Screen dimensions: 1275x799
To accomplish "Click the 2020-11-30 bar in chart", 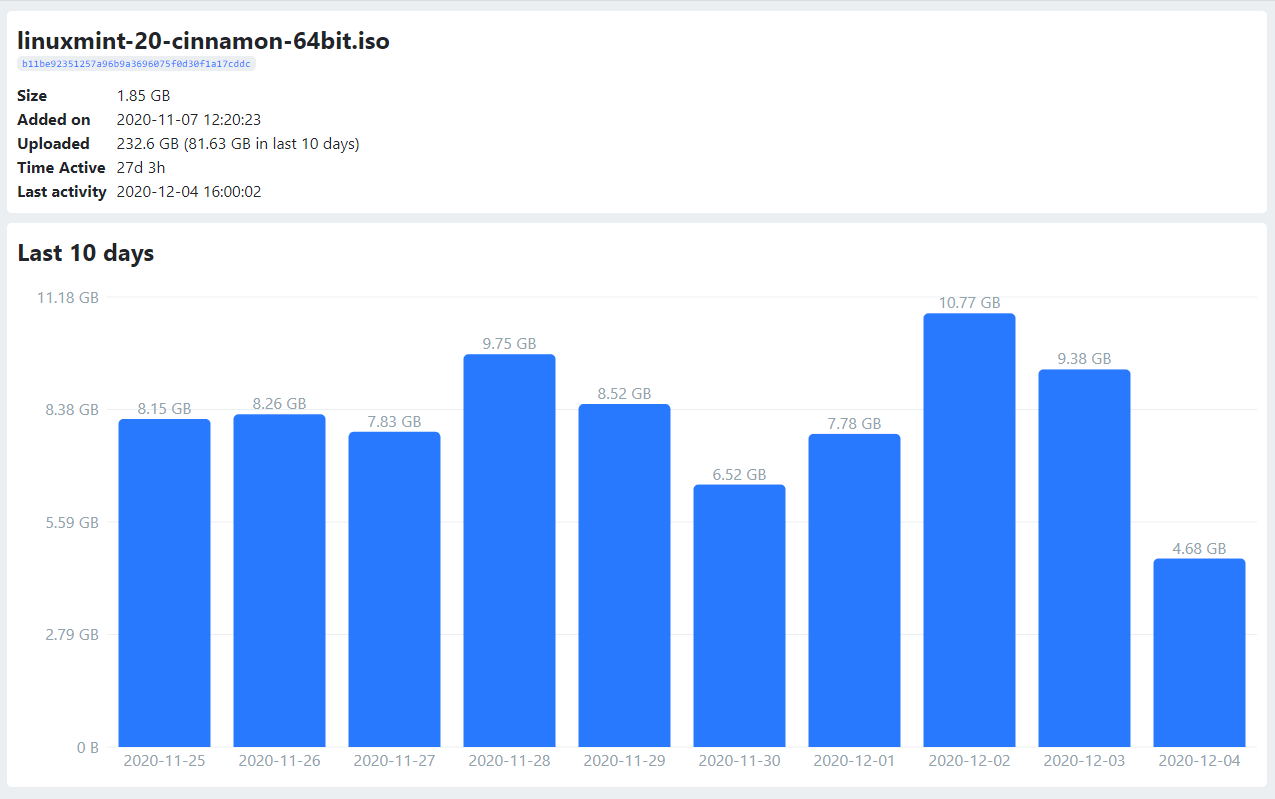I will [x=739, y=616].
